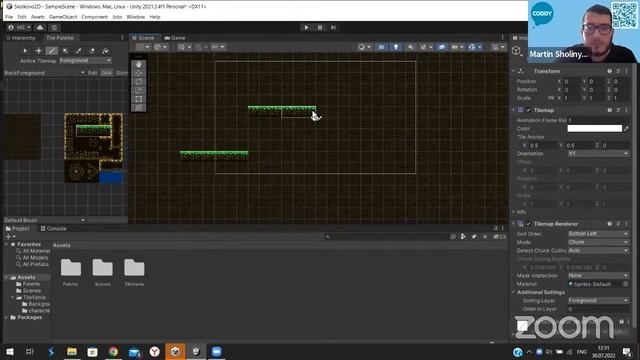The width and height of the screenshot is (640, 360).
Task: Open the version control icon beside cloud
Action: pos(54,27)
